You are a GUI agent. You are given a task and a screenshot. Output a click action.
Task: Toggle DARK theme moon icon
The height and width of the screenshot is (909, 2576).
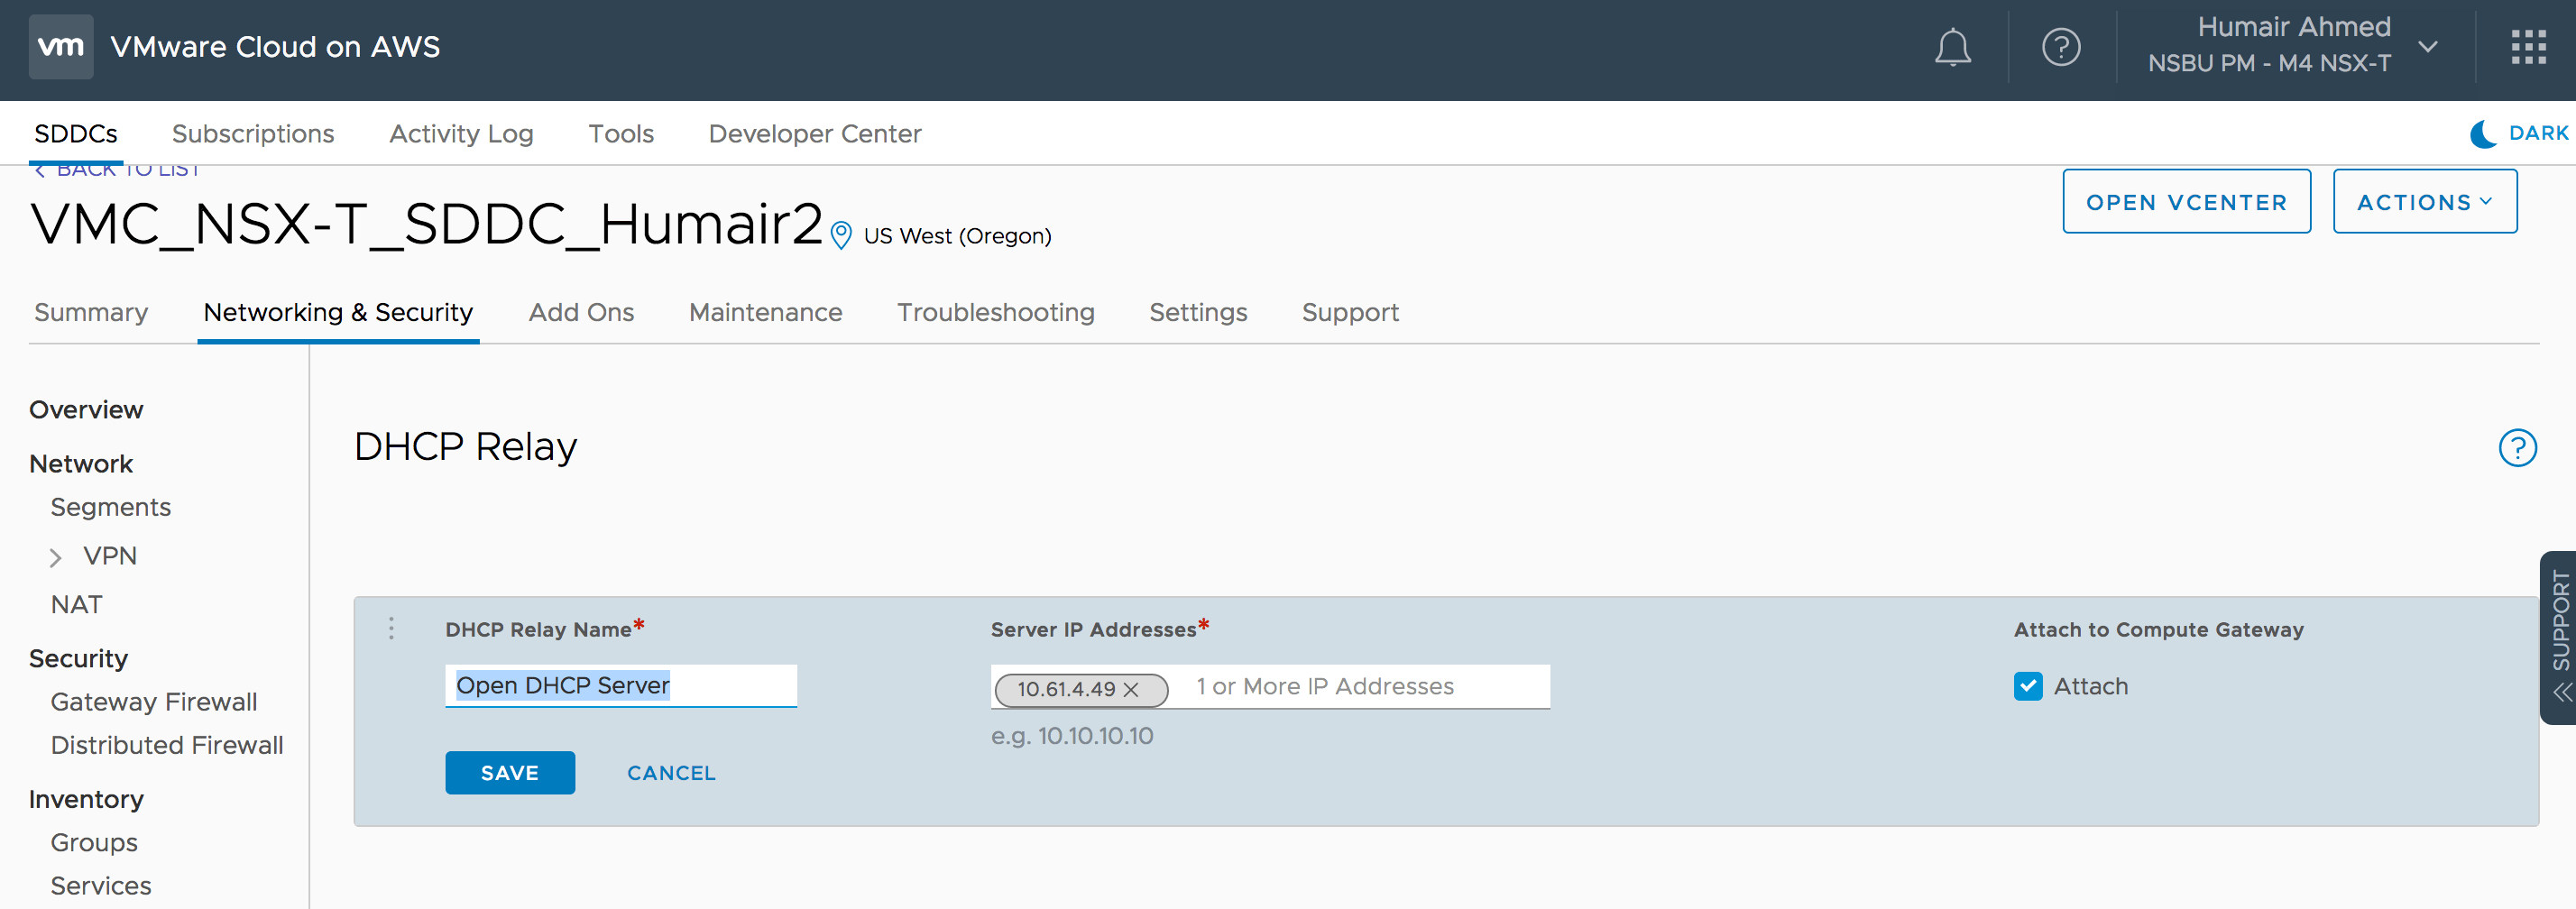2484,134
